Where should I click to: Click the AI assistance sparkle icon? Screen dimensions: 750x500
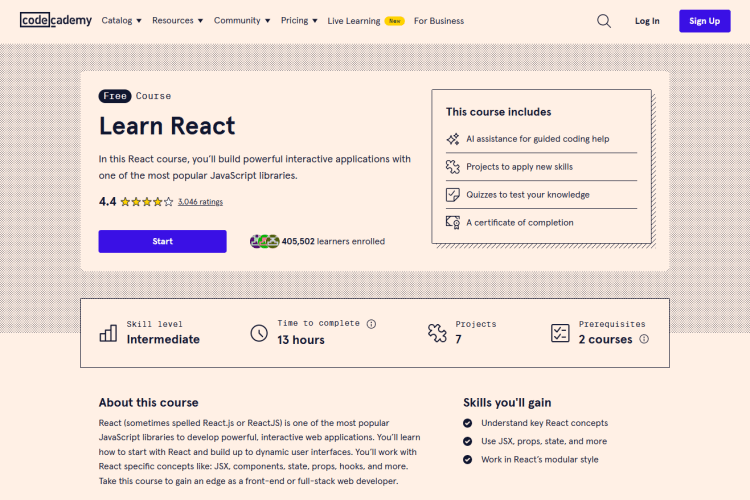coord(452,139)
